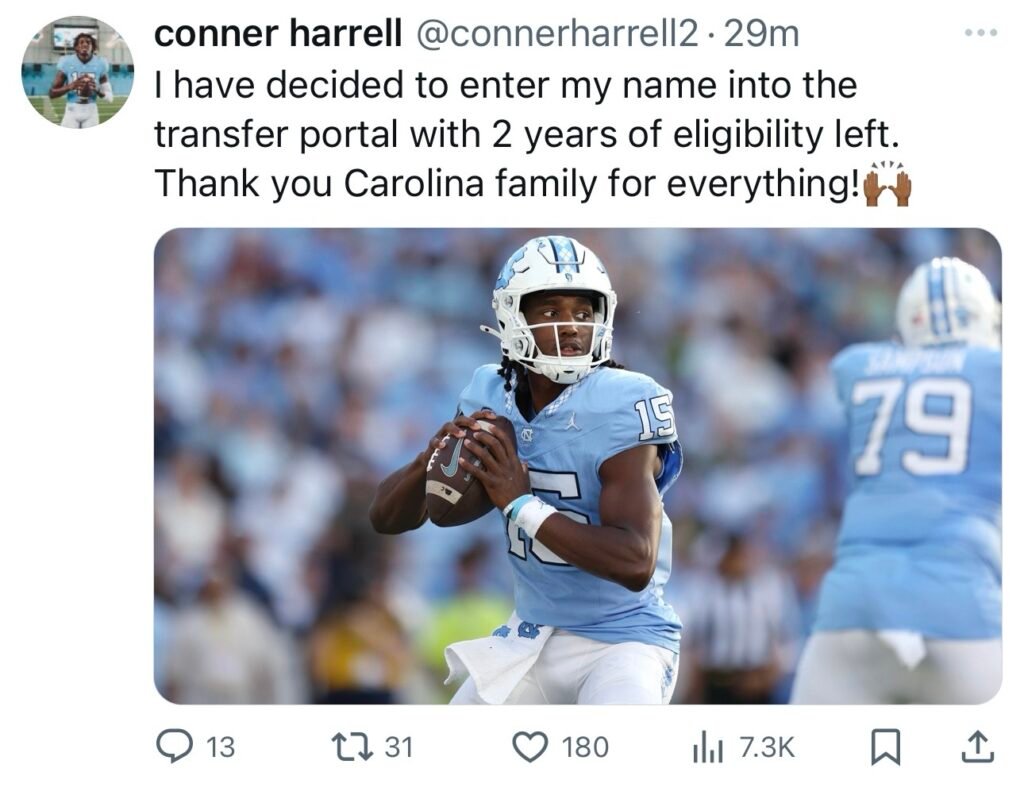Open the @connerharrell2 handle link

[556, 34]
